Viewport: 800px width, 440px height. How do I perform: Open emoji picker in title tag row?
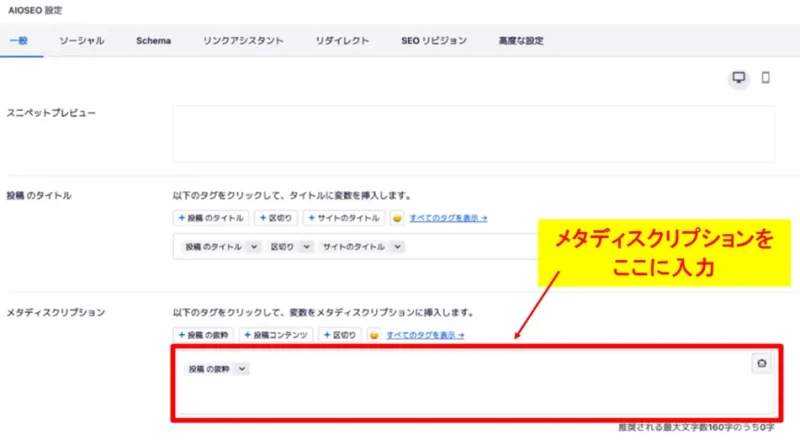(397, 218)
